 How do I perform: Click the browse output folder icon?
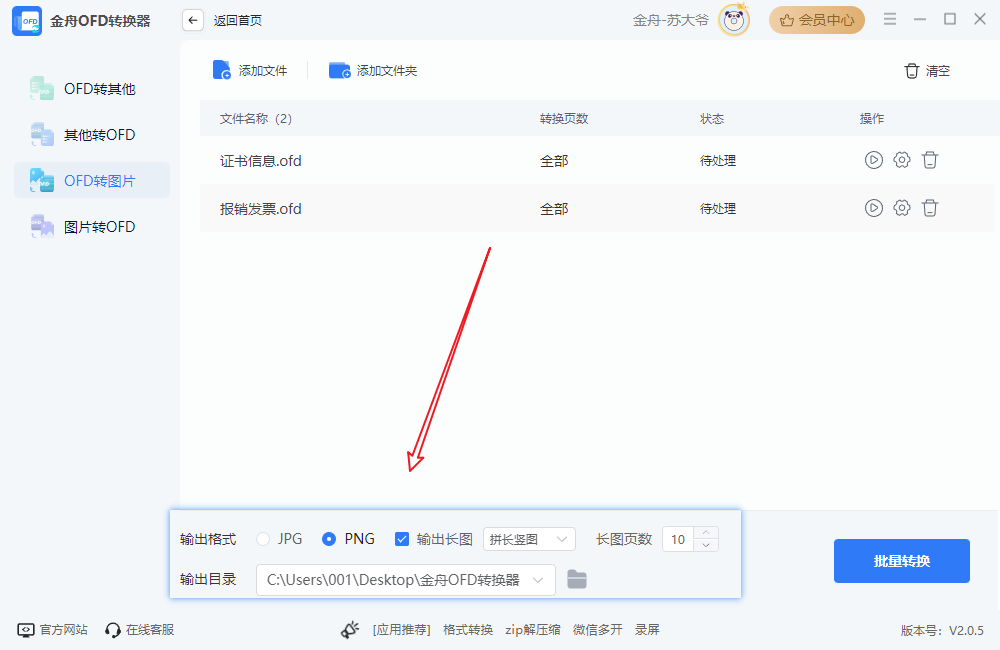[577, 579]
